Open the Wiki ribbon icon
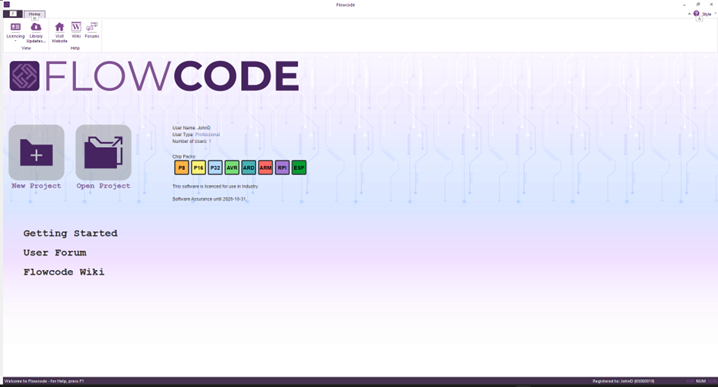Image resolution: width=718 pixels, height=387 pixels. point(76,27)
